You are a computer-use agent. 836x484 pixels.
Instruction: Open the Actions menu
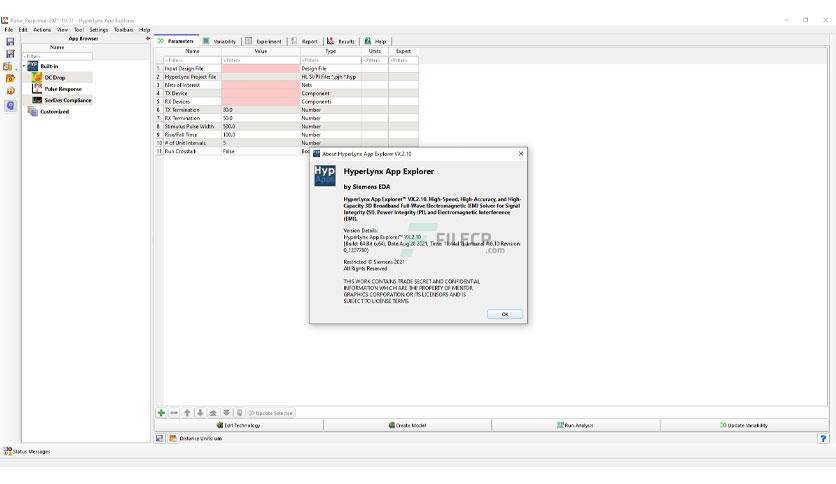click(42, 30)
